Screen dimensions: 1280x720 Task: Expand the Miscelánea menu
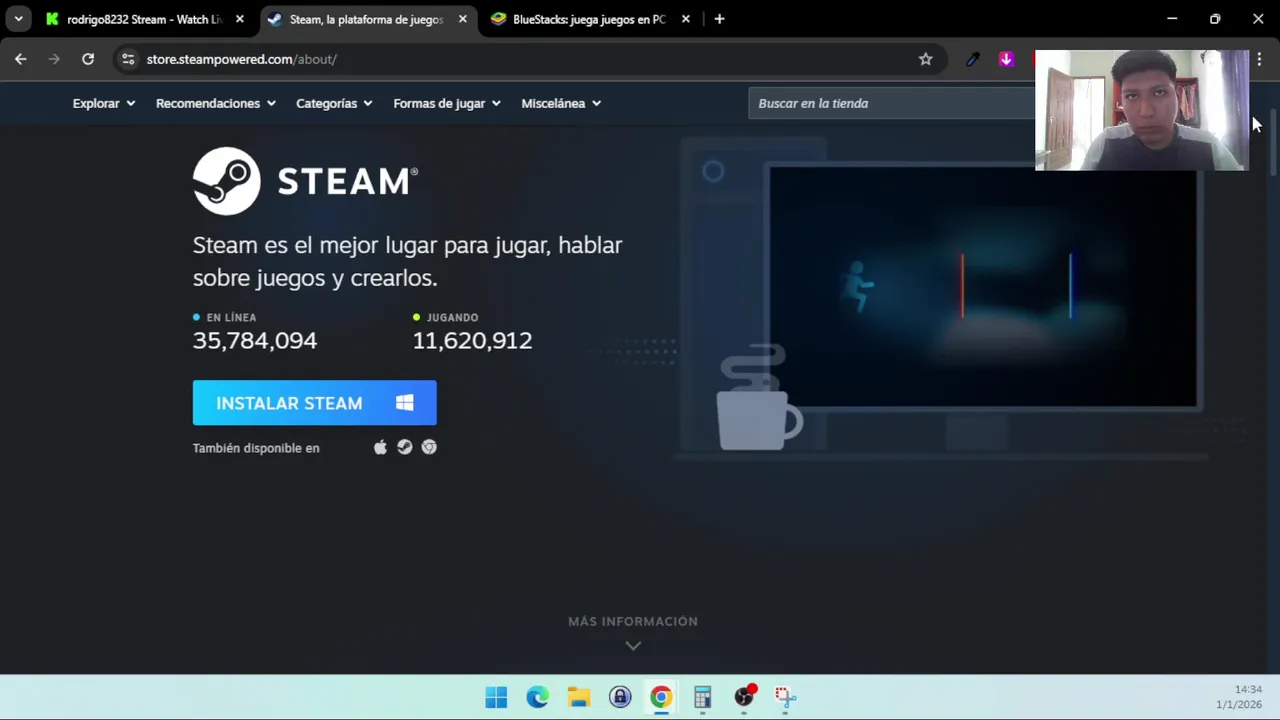tap(561, 103)
